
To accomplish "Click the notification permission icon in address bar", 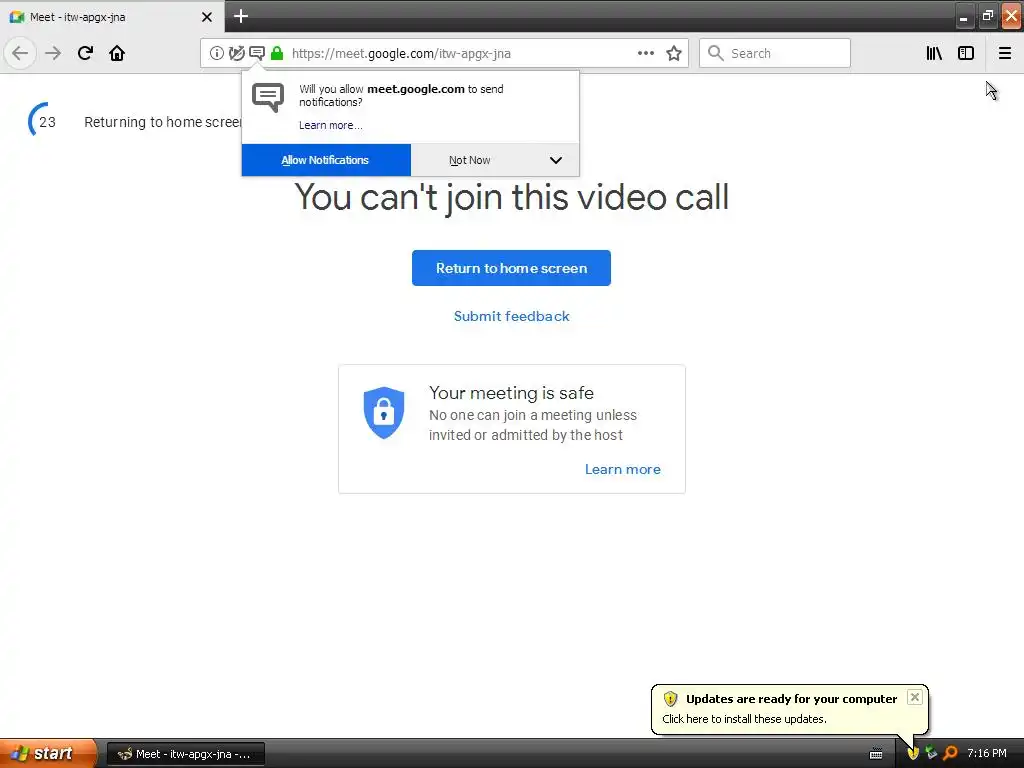I will (x=257, y=53).
